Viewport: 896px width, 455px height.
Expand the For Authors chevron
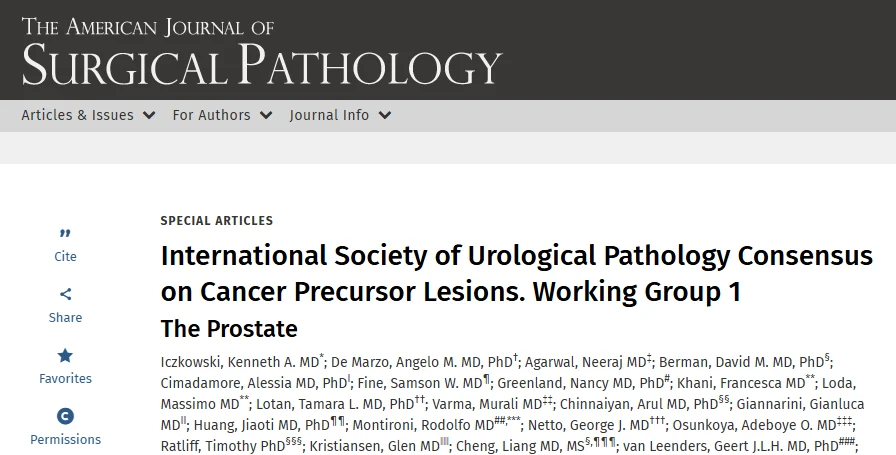266,115
